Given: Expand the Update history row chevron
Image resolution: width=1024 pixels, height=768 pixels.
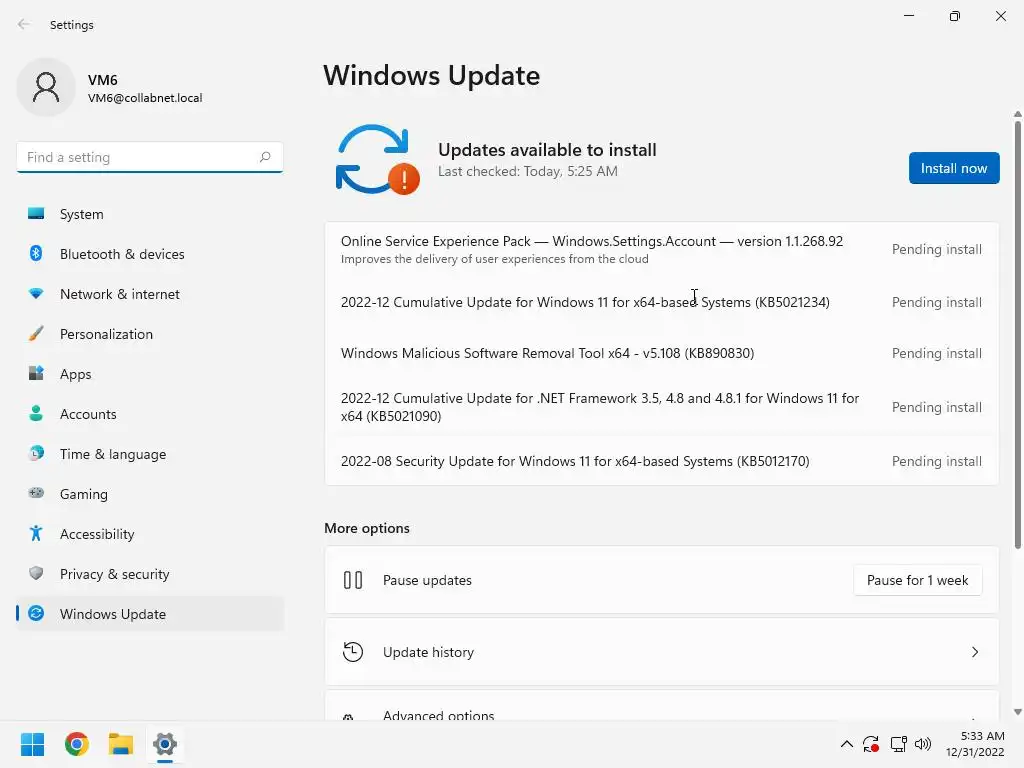Looking at the screenshot, I should click(974, 652).
